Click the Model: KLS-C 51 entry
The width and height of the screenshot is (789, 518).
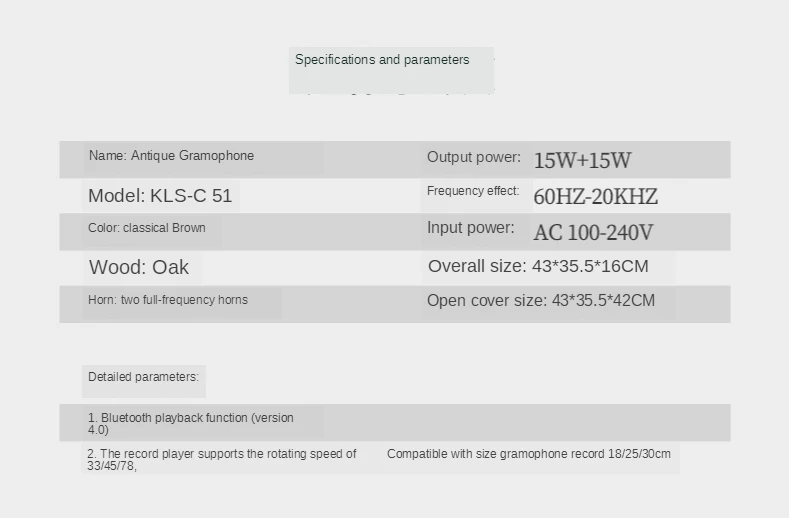[x=160, y=196]
